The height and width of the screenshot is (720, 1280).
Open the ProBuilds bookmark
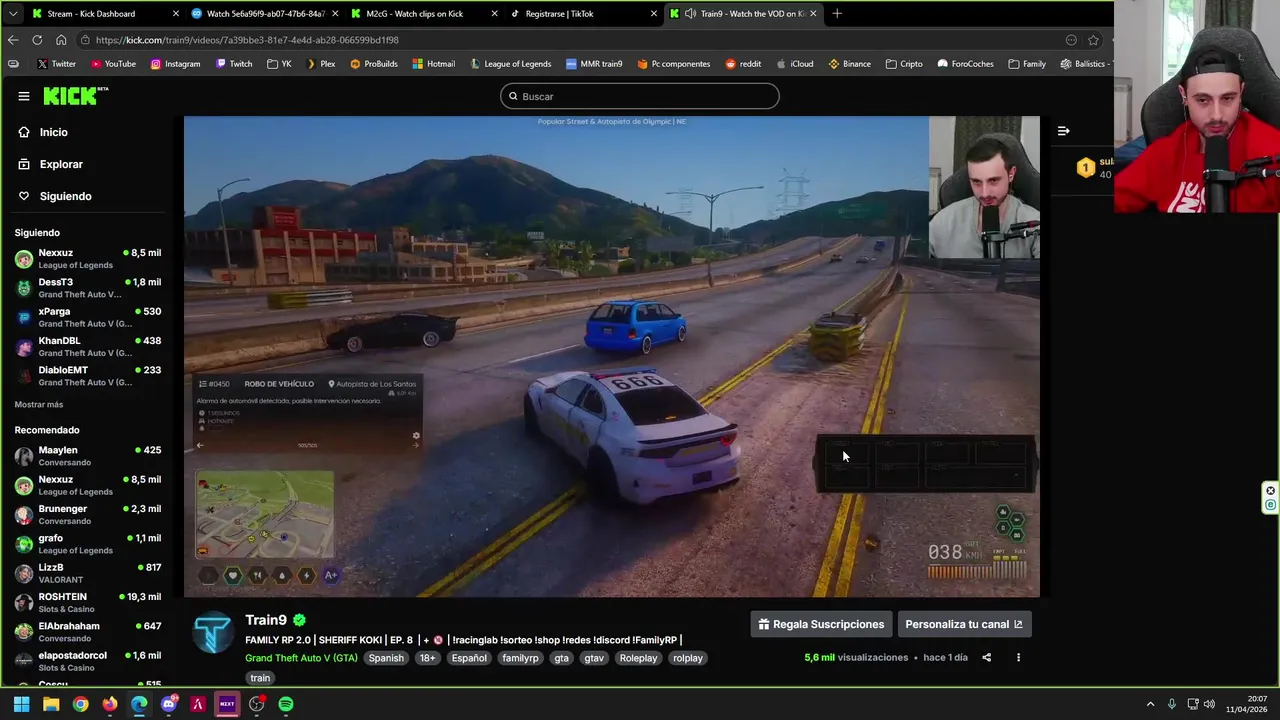(x=373, y=64)
